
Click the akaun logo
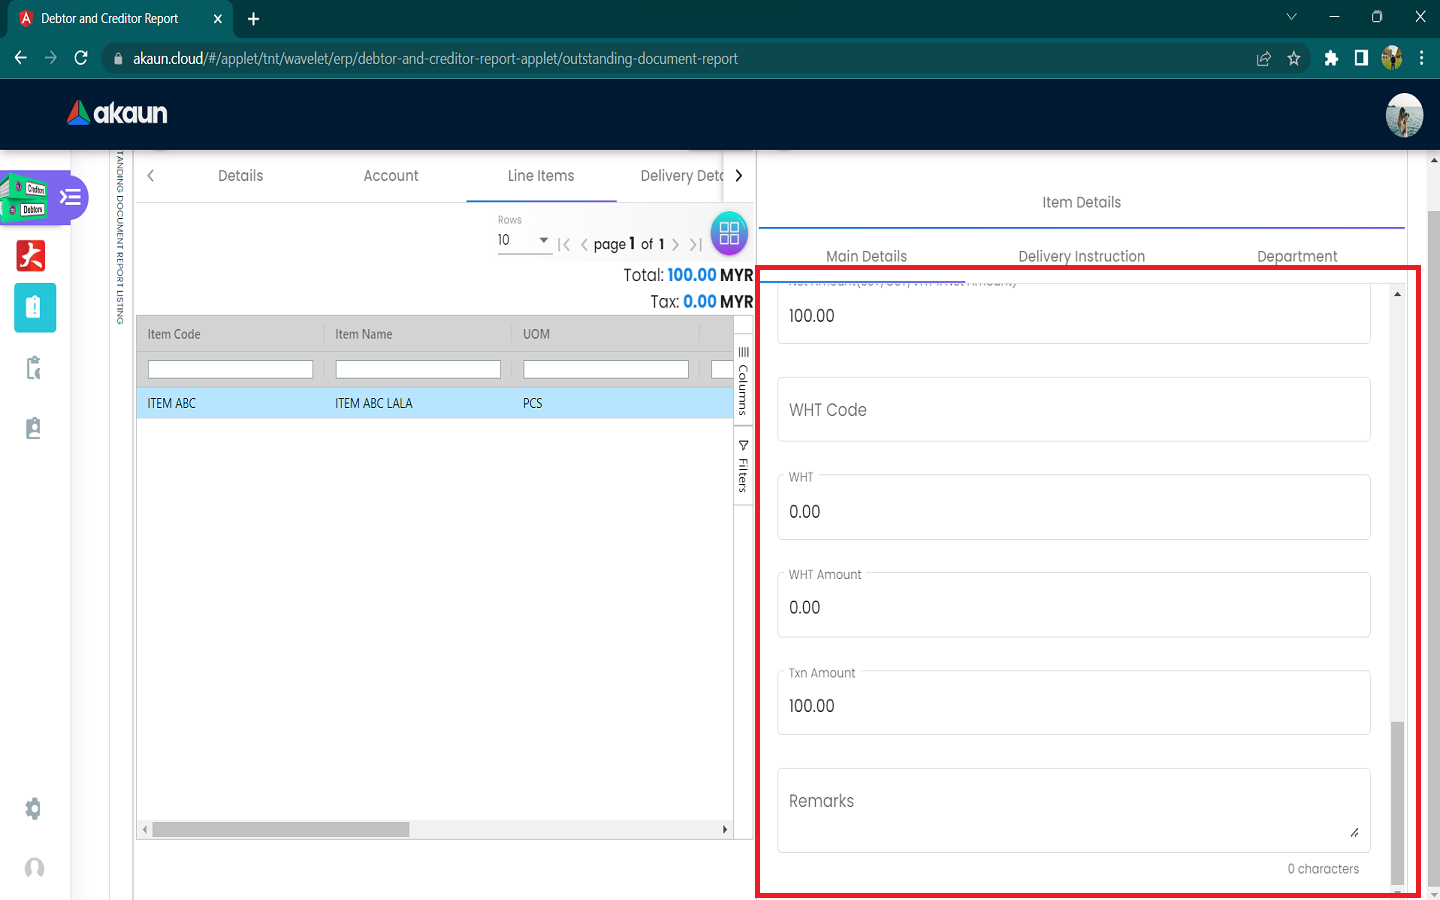click(117, 113)
